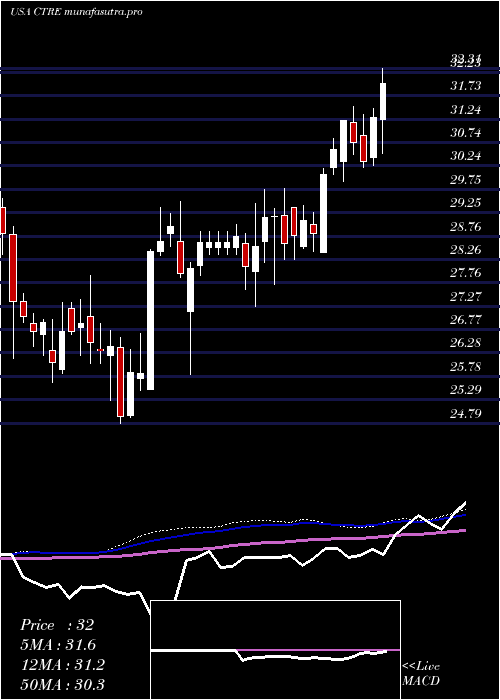Viewport: 500px width, 700px height.
Task: Click the 12MA : 31.2 value
Action: [62, 665]
